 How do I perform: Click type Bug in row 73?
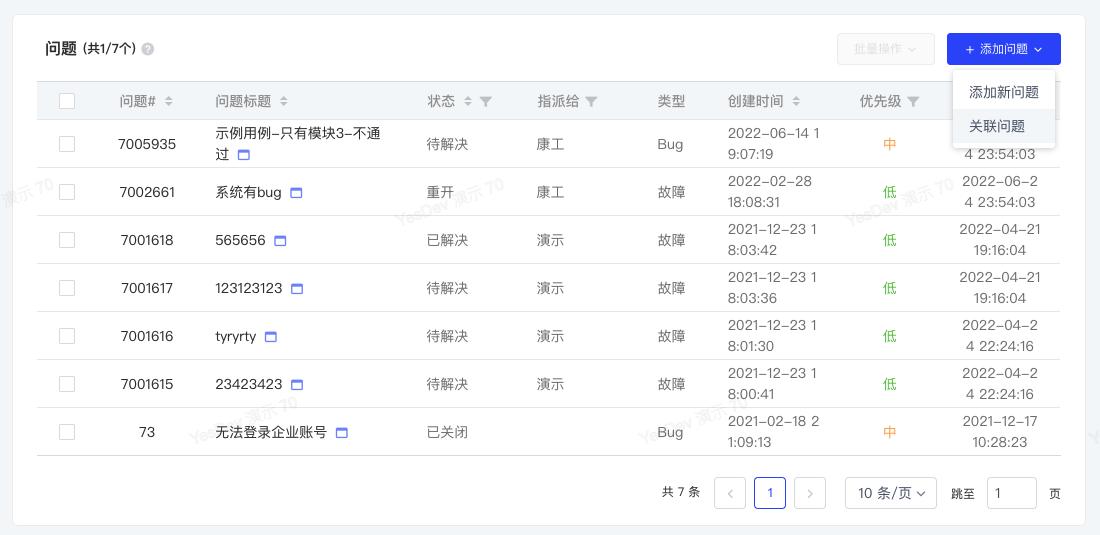671,432
